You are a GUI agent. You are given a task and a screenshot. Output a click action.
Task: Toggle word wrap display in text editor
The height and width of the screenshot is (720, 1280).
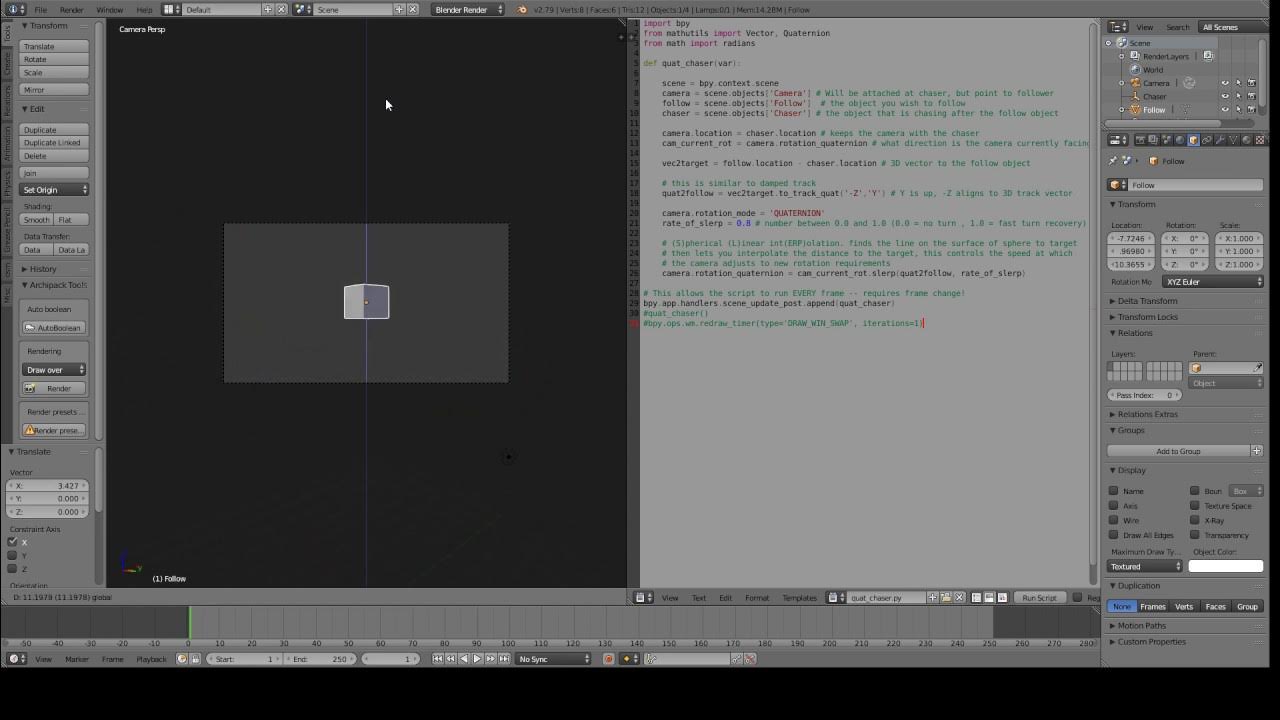989,598
